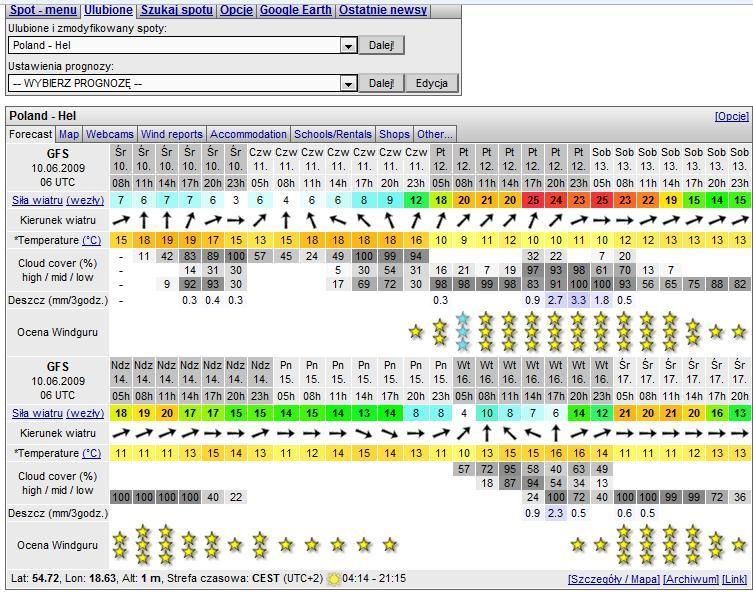Open the Schools/Rentals tab

click(333, 134)
